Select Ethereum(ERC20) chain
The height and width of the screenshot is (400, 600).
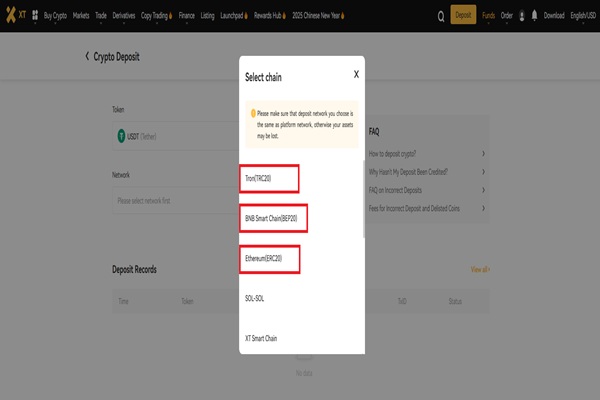(x=269, y=259)
